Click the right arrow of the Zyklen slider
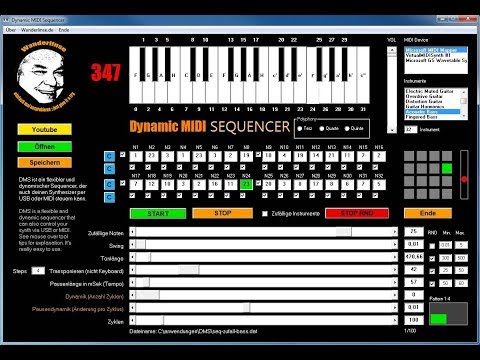 395,321
